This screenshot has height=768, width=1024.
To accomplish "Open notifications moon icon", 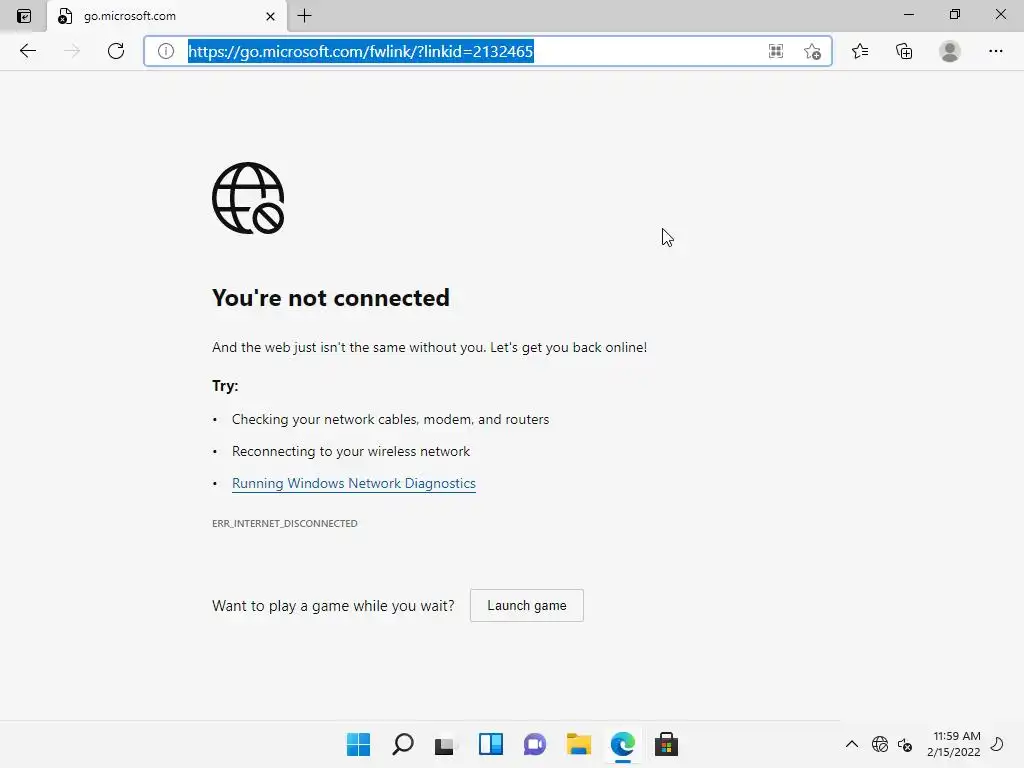I will click(997, 744).
